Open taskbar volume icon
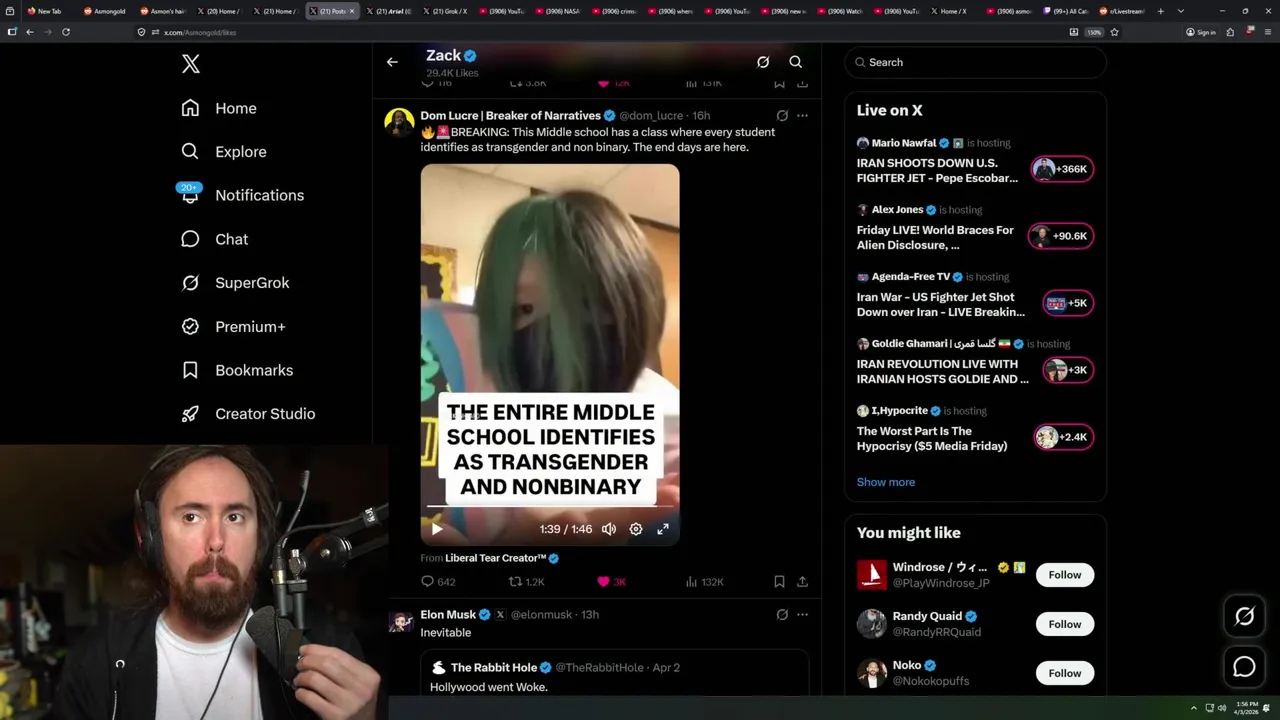The image size is (1280, 720). click(1221, 708)
